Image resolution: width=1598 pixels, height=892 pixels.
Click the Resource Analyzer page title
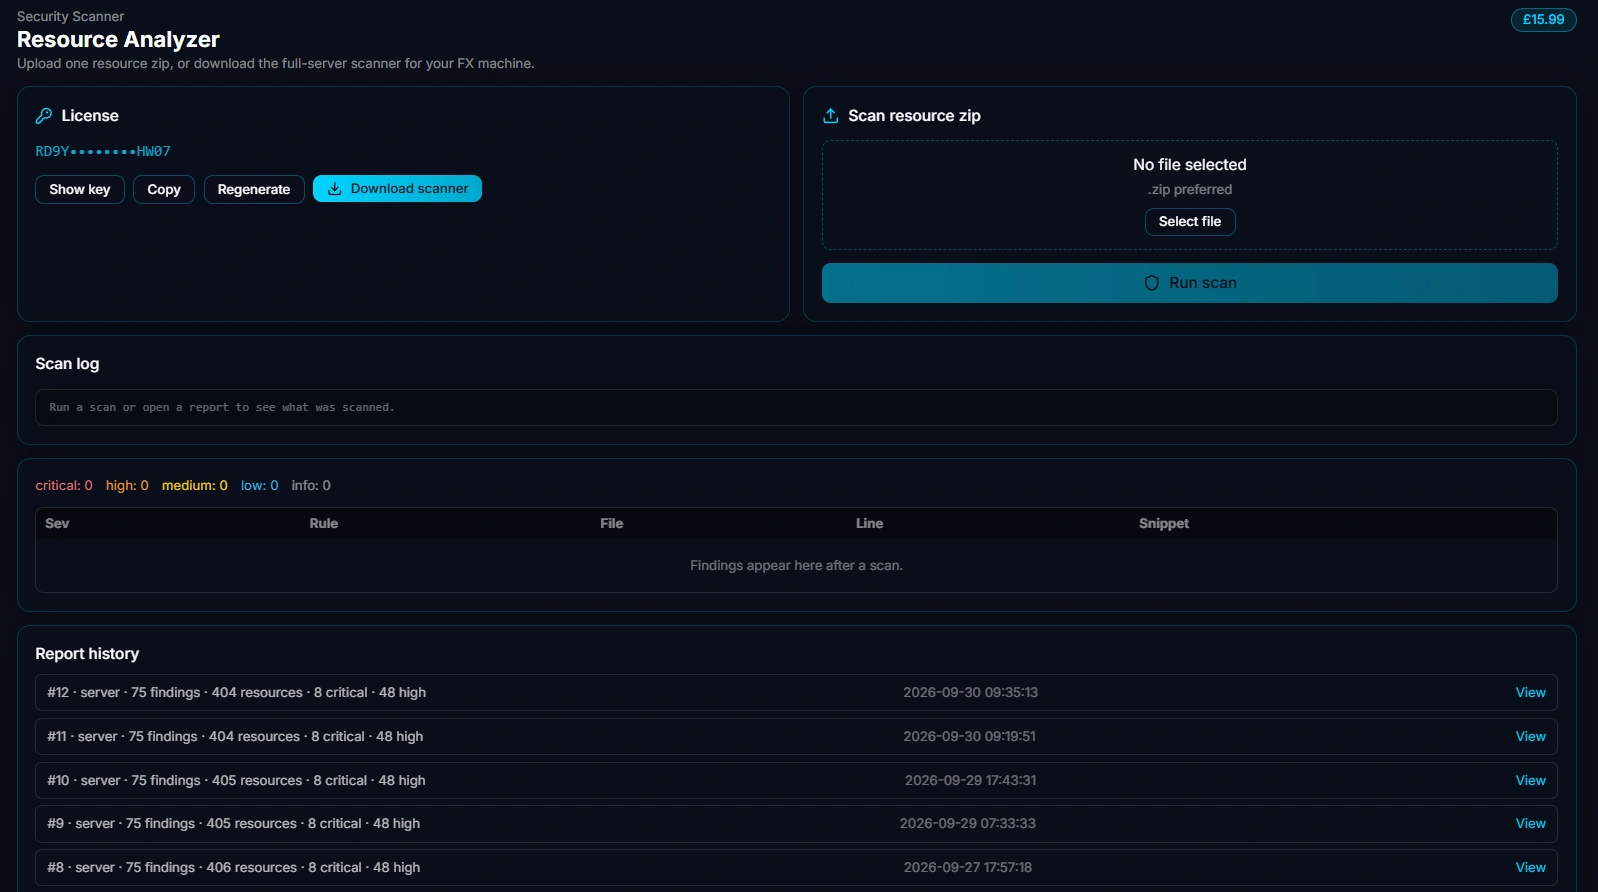118,40
